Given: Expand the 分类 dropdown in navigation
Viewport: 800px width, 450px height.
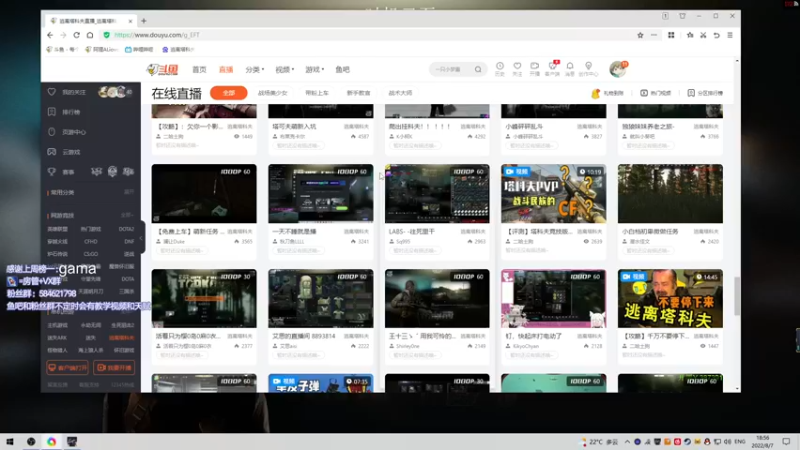Looking at the screenshot, I should pos(255,69).
